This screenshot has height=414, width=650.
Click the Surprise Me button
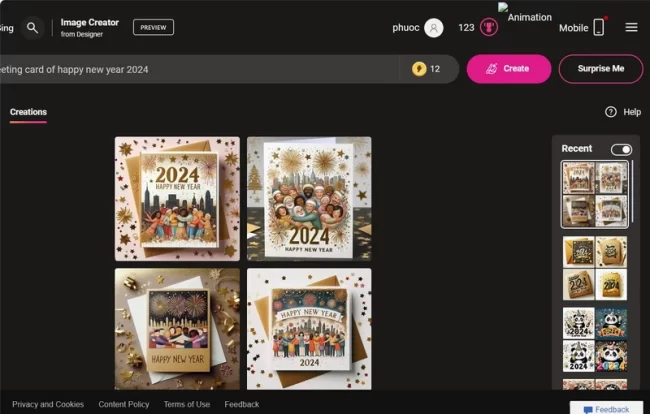[x=600, y=69]
